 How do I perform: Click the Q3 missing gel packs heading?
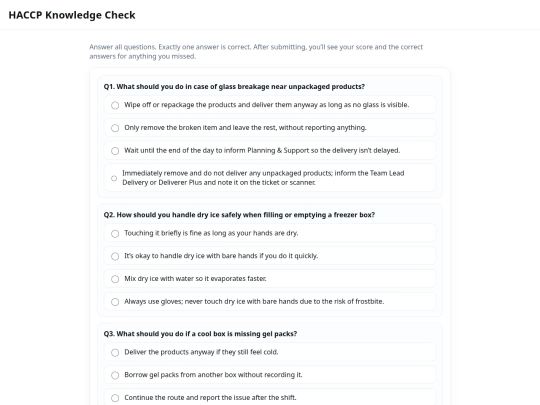coord(200,334)
